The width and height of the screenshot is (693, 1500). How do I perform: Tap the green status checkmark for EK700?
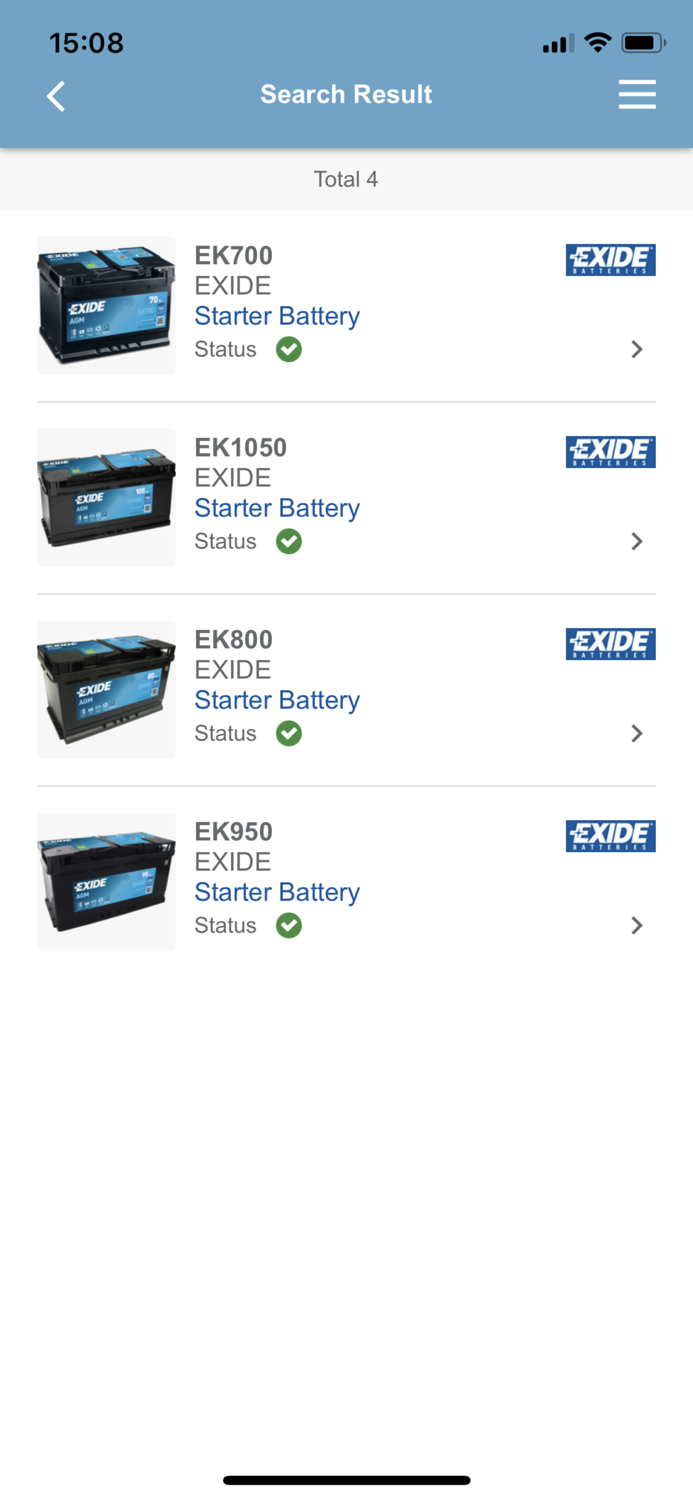(x=289, y=349)
